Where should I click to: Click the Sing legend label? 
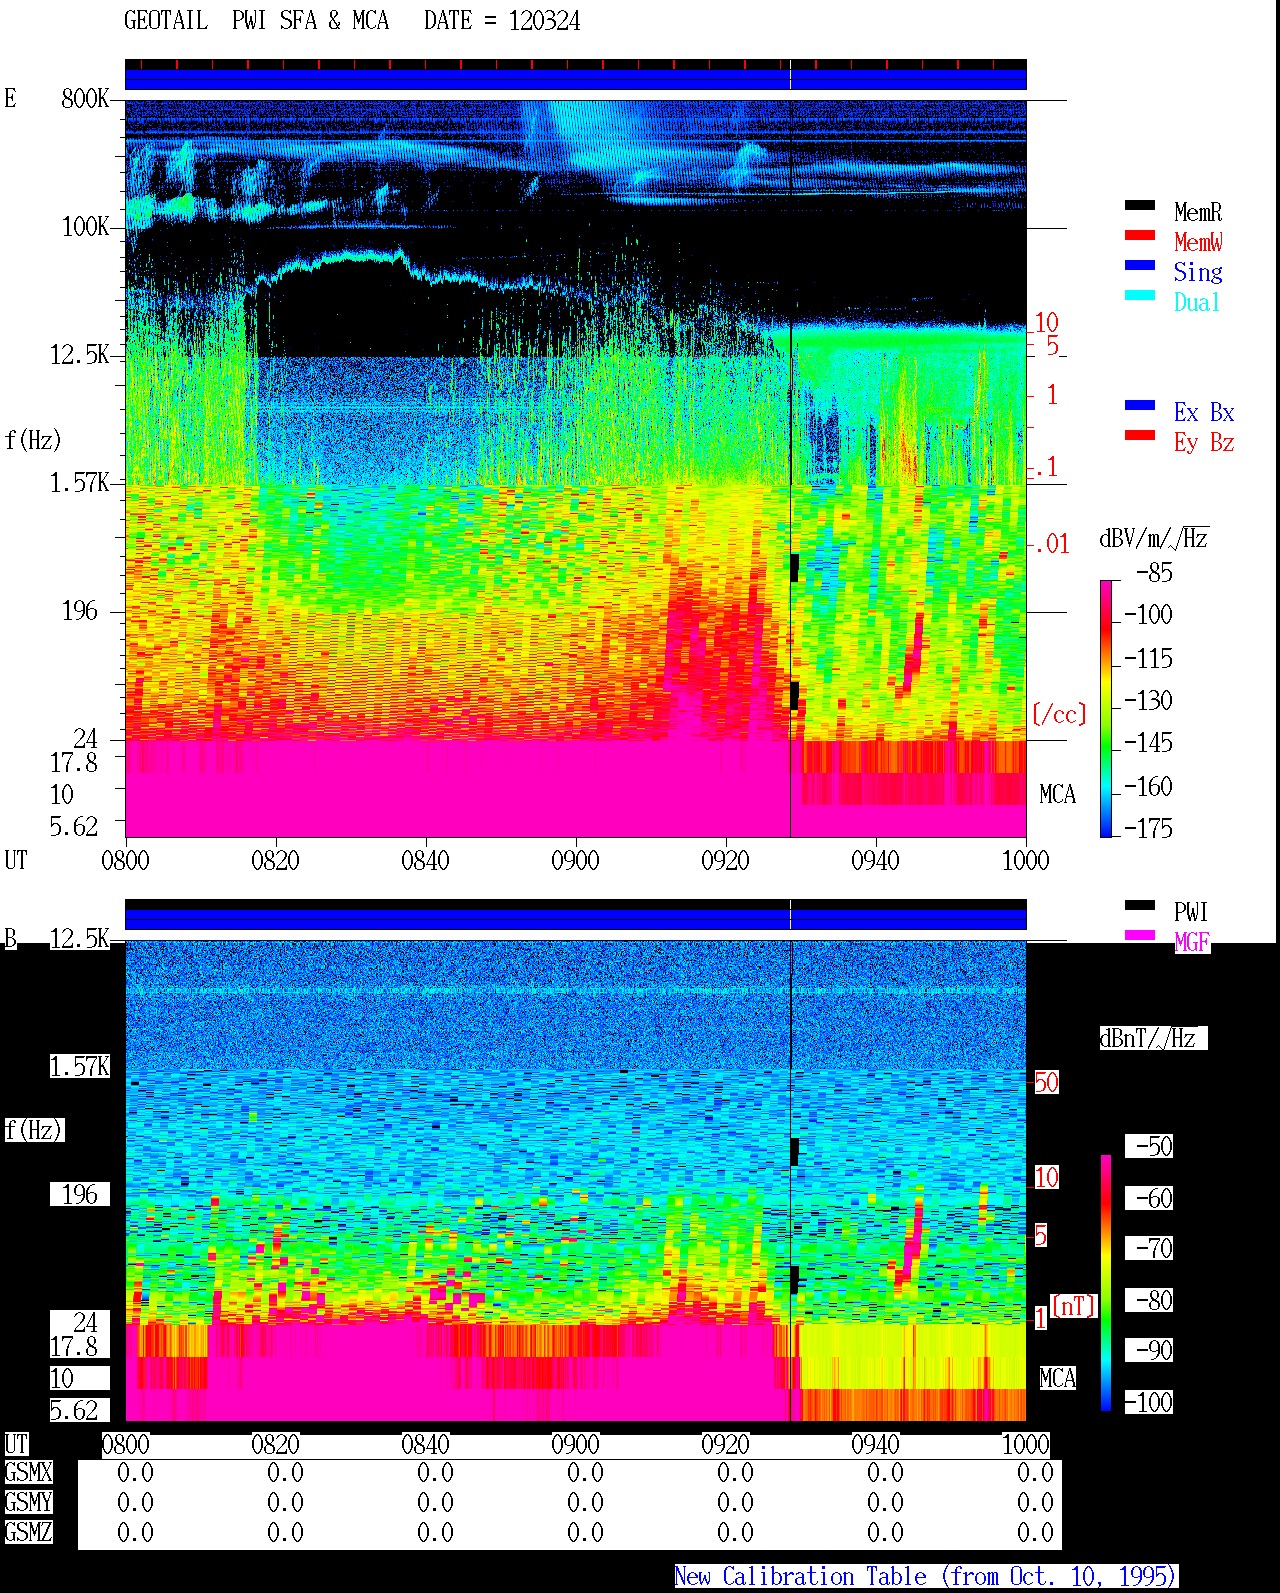[x=1198, y=272]
